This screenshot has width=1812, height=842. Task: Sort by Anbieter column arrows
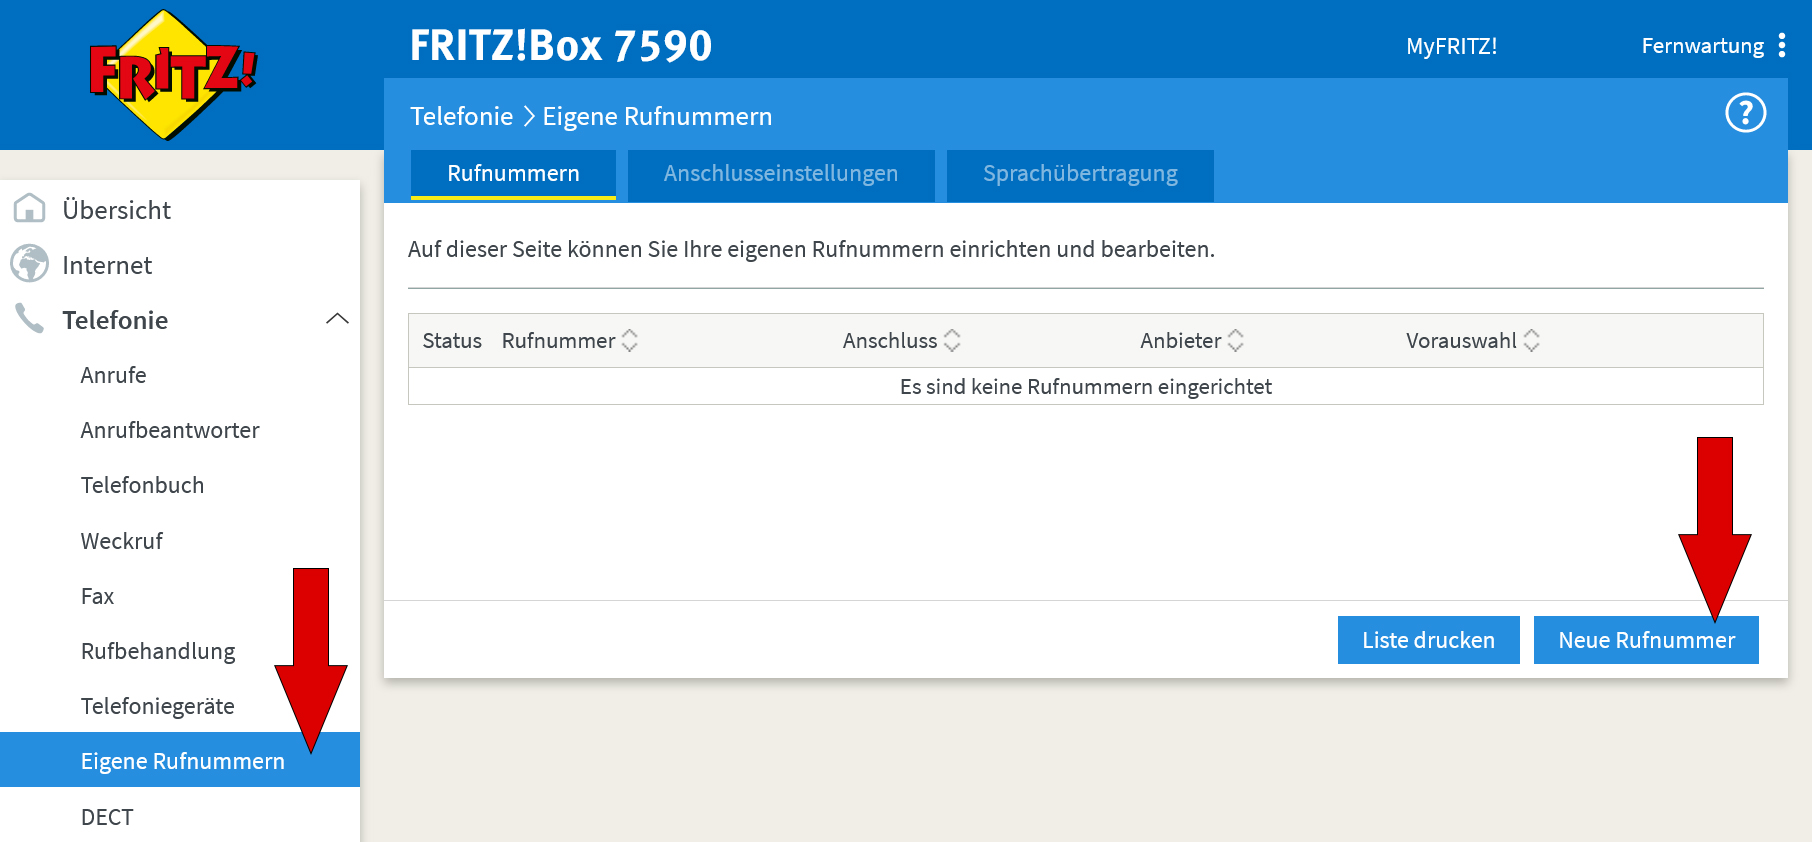point(1236,341)
